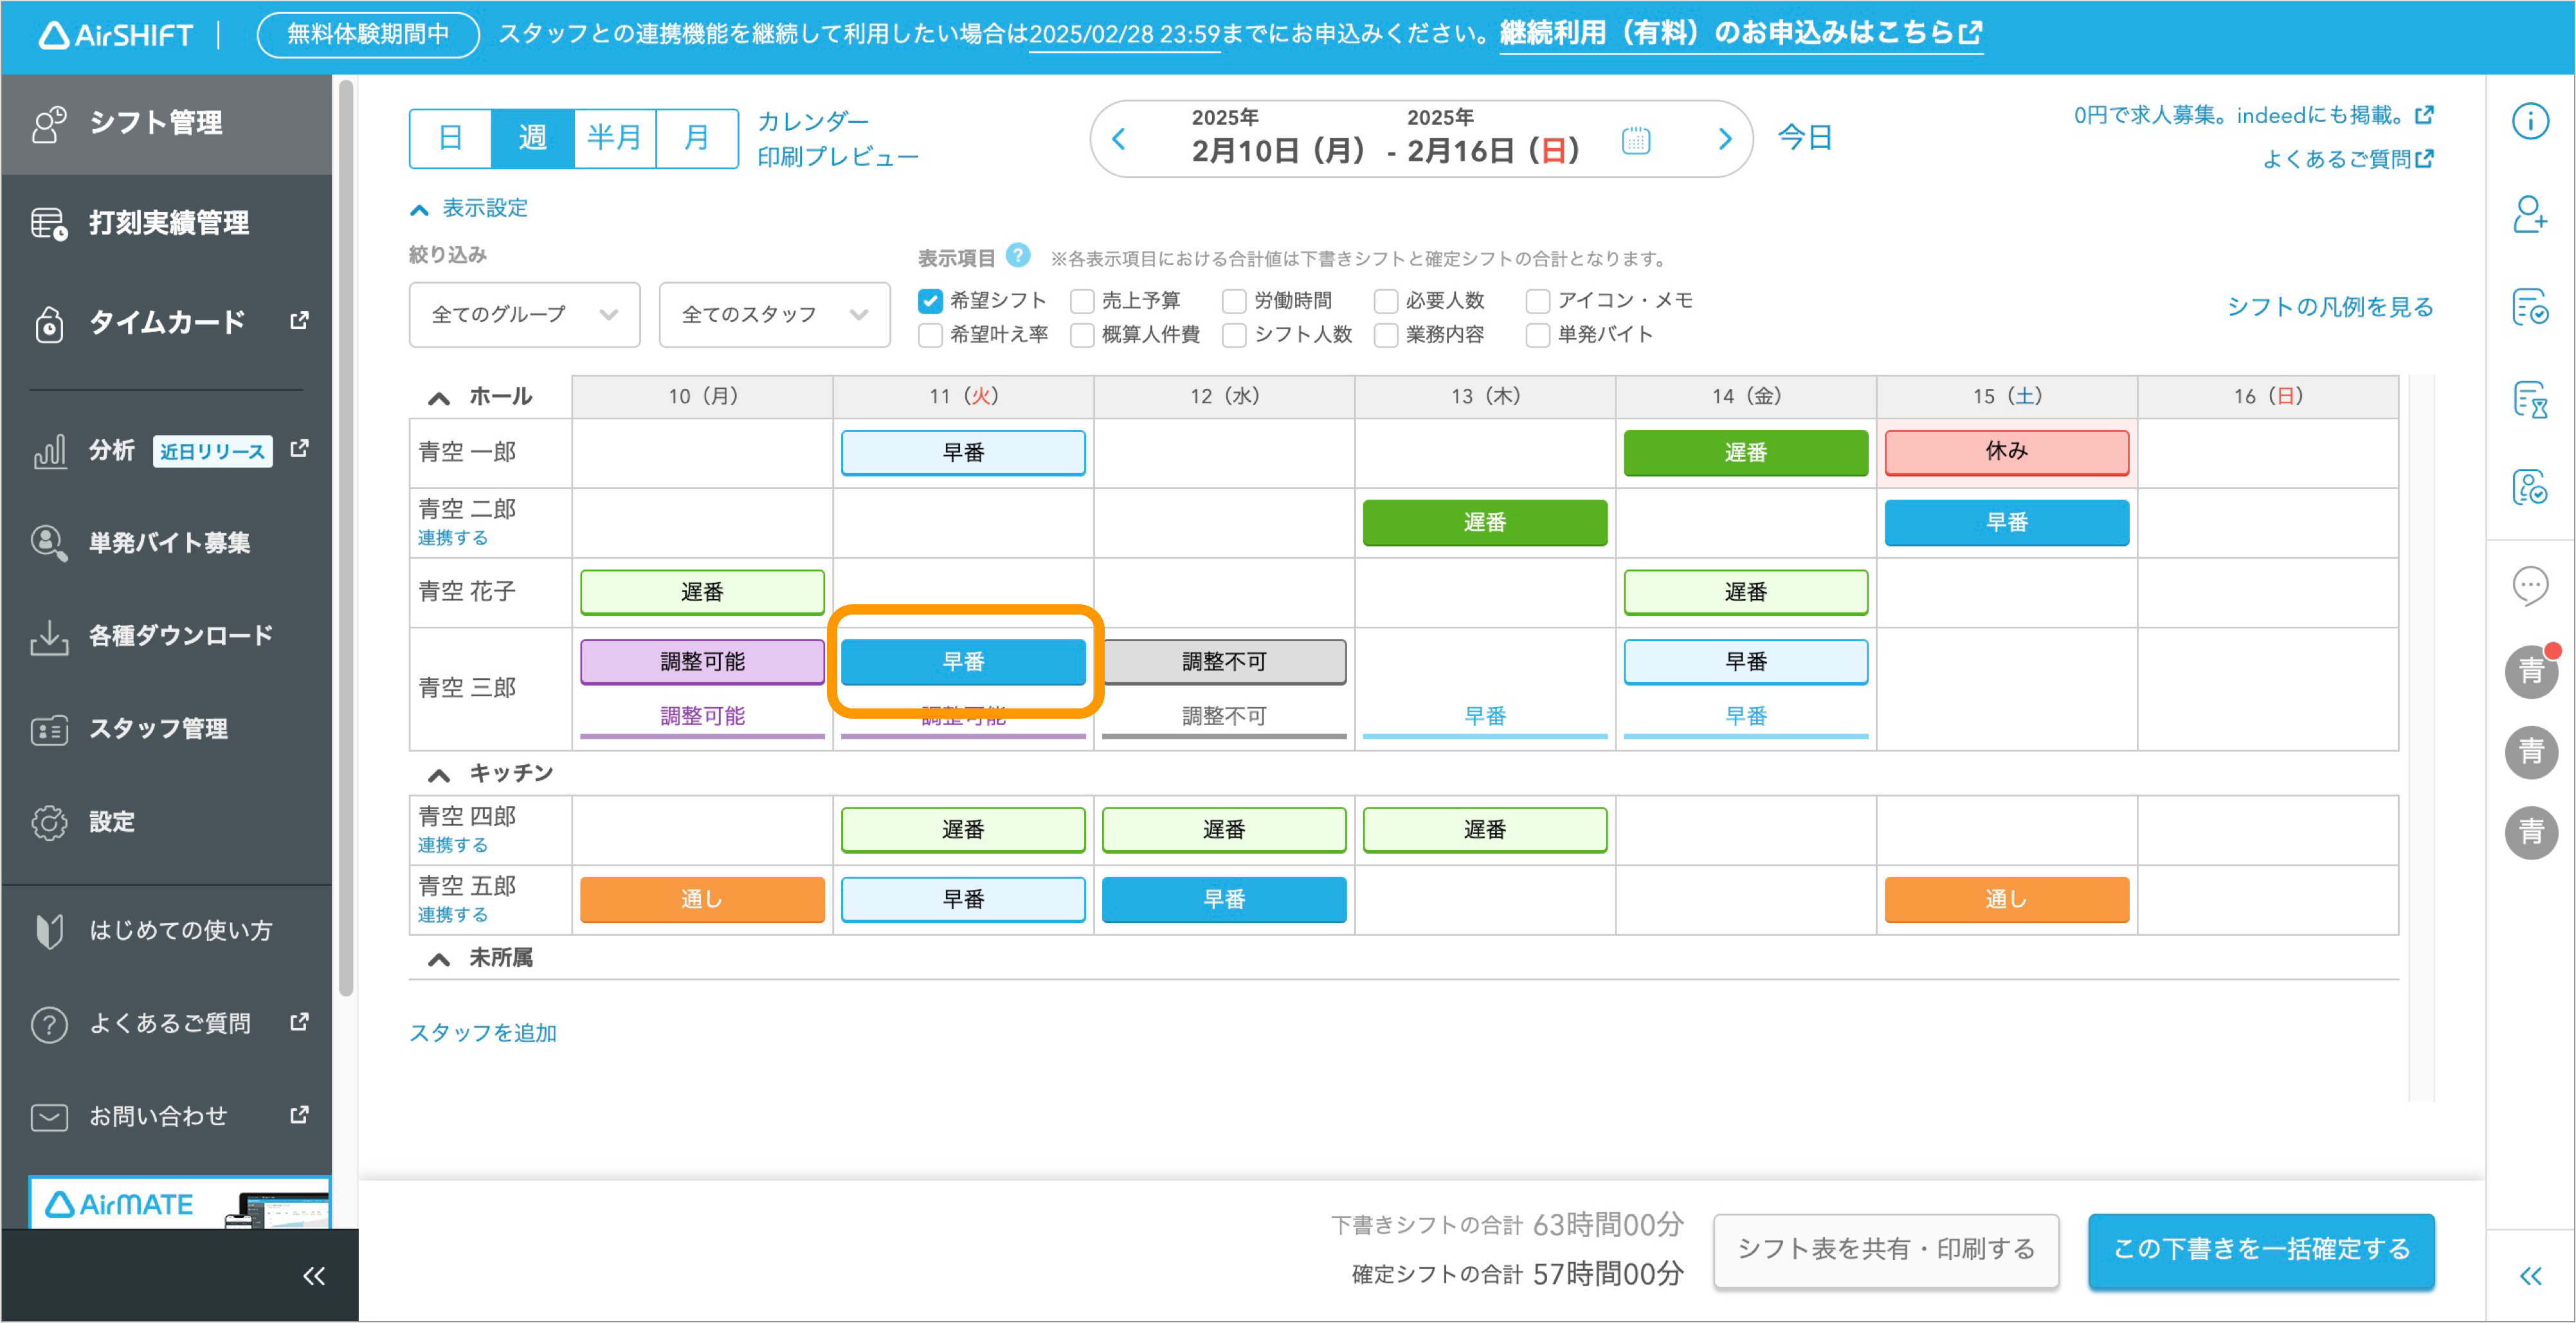Click 連携する under 青空 二郎
This screenshot has height=1323, width=2576.
point(452,538)
